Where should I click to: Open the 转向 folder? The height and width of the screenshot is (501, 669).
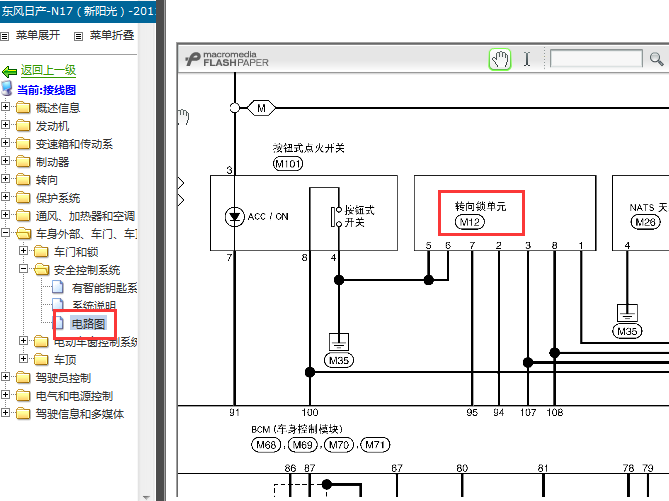(47, 180)
